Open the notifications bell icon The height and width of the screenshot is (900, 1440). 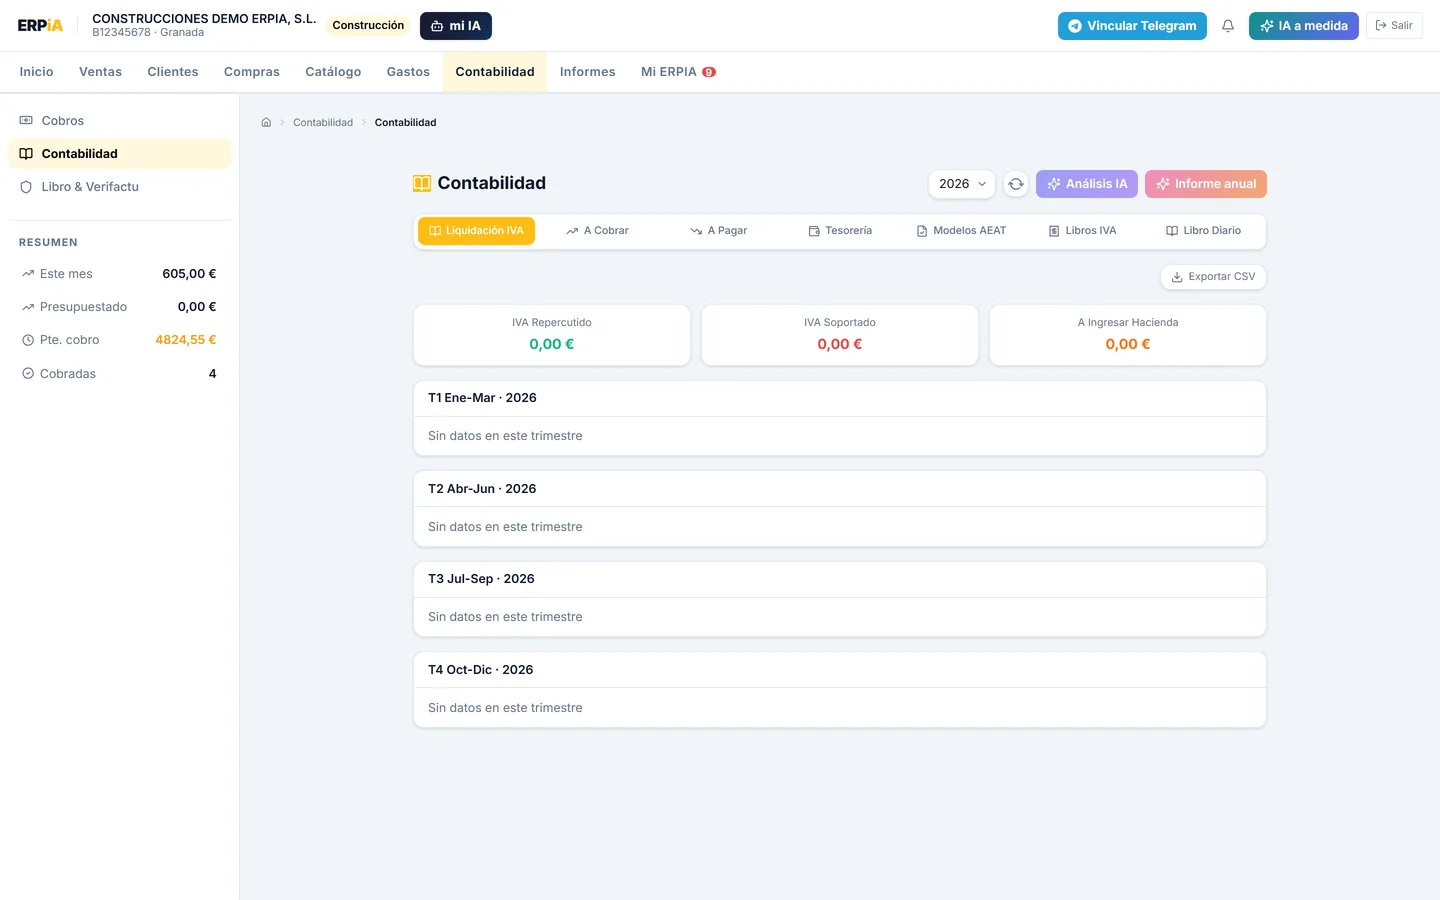click(x=1228, y=26)
